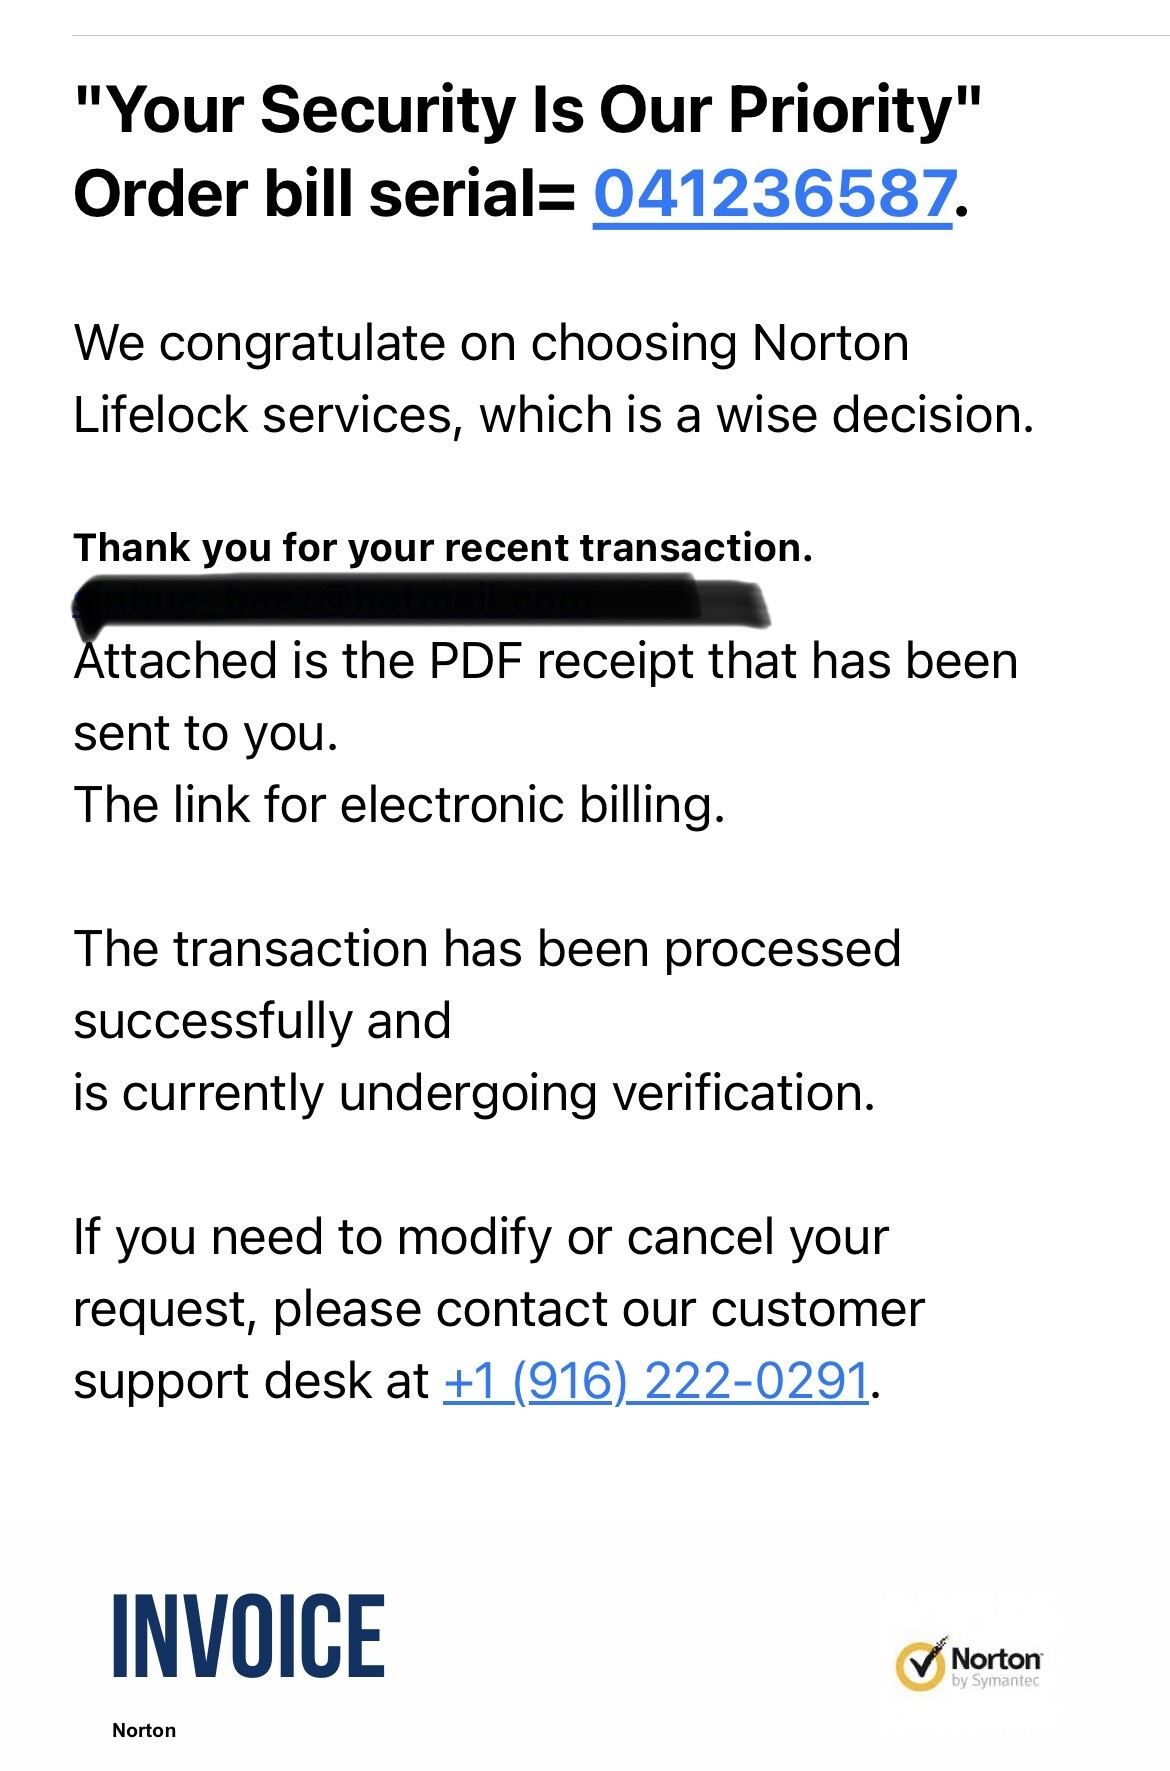Click 'is currently undergoing verification.' line
The image size is (1170, 1771).
[474, 1093]
